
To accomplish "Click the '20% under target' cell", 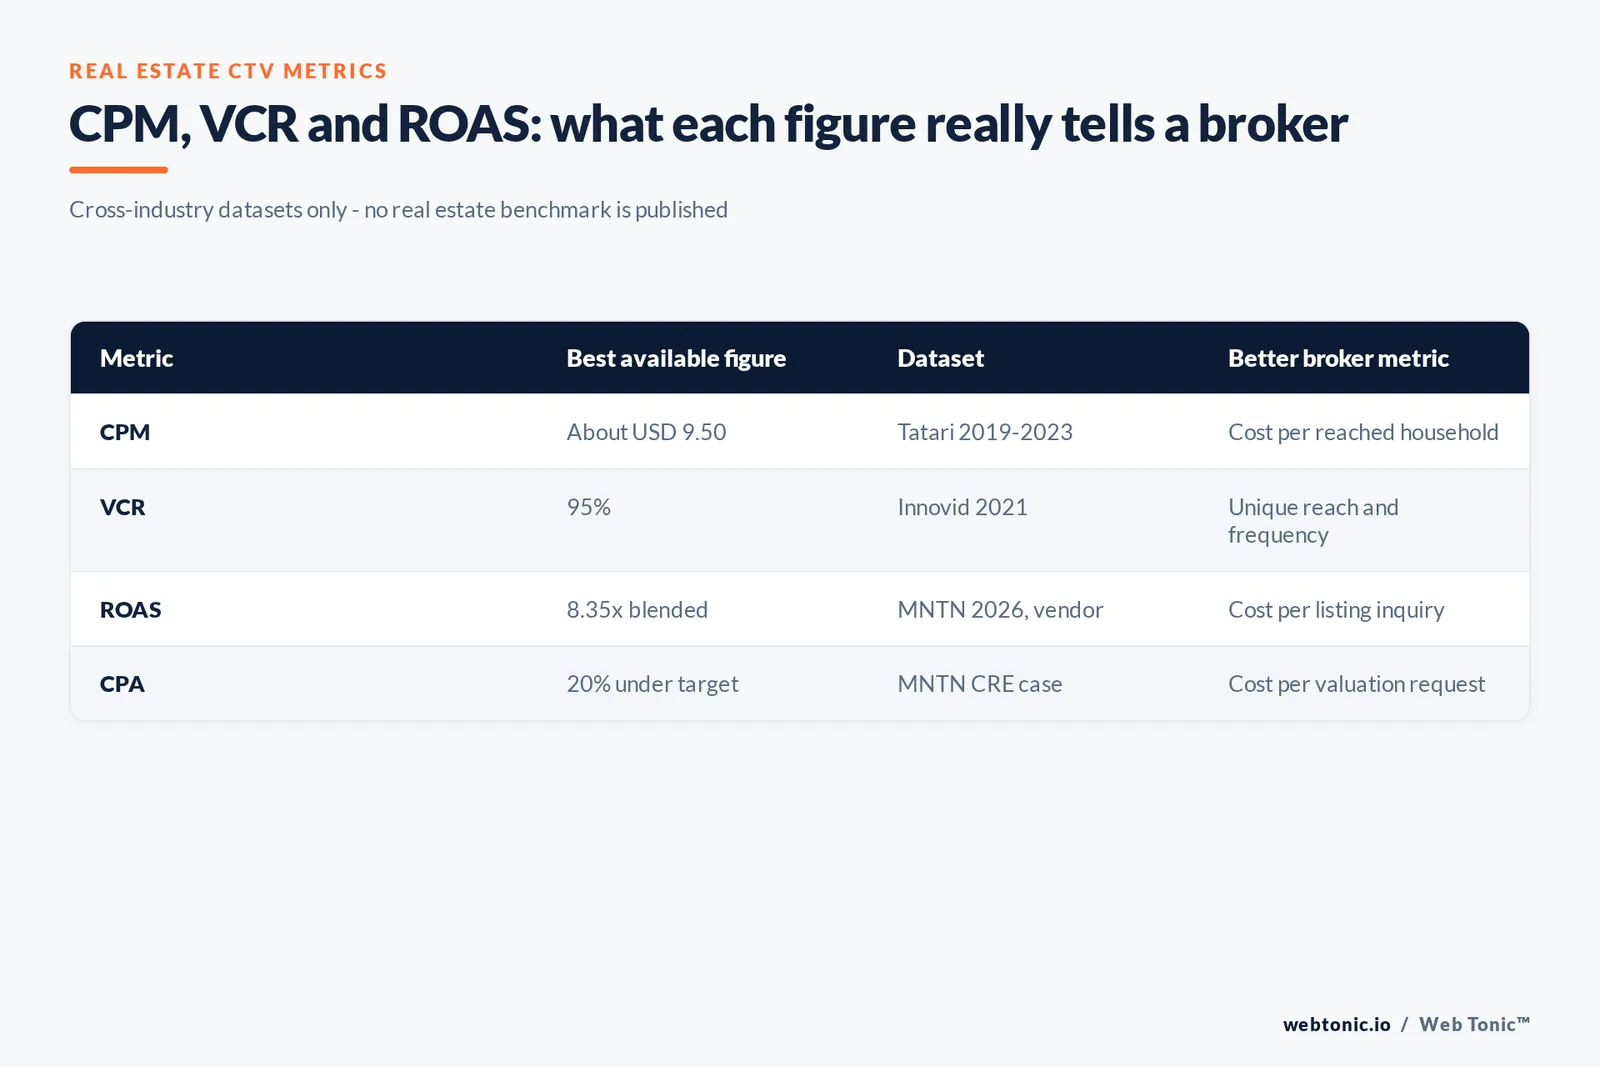I will tap(652, 684).
